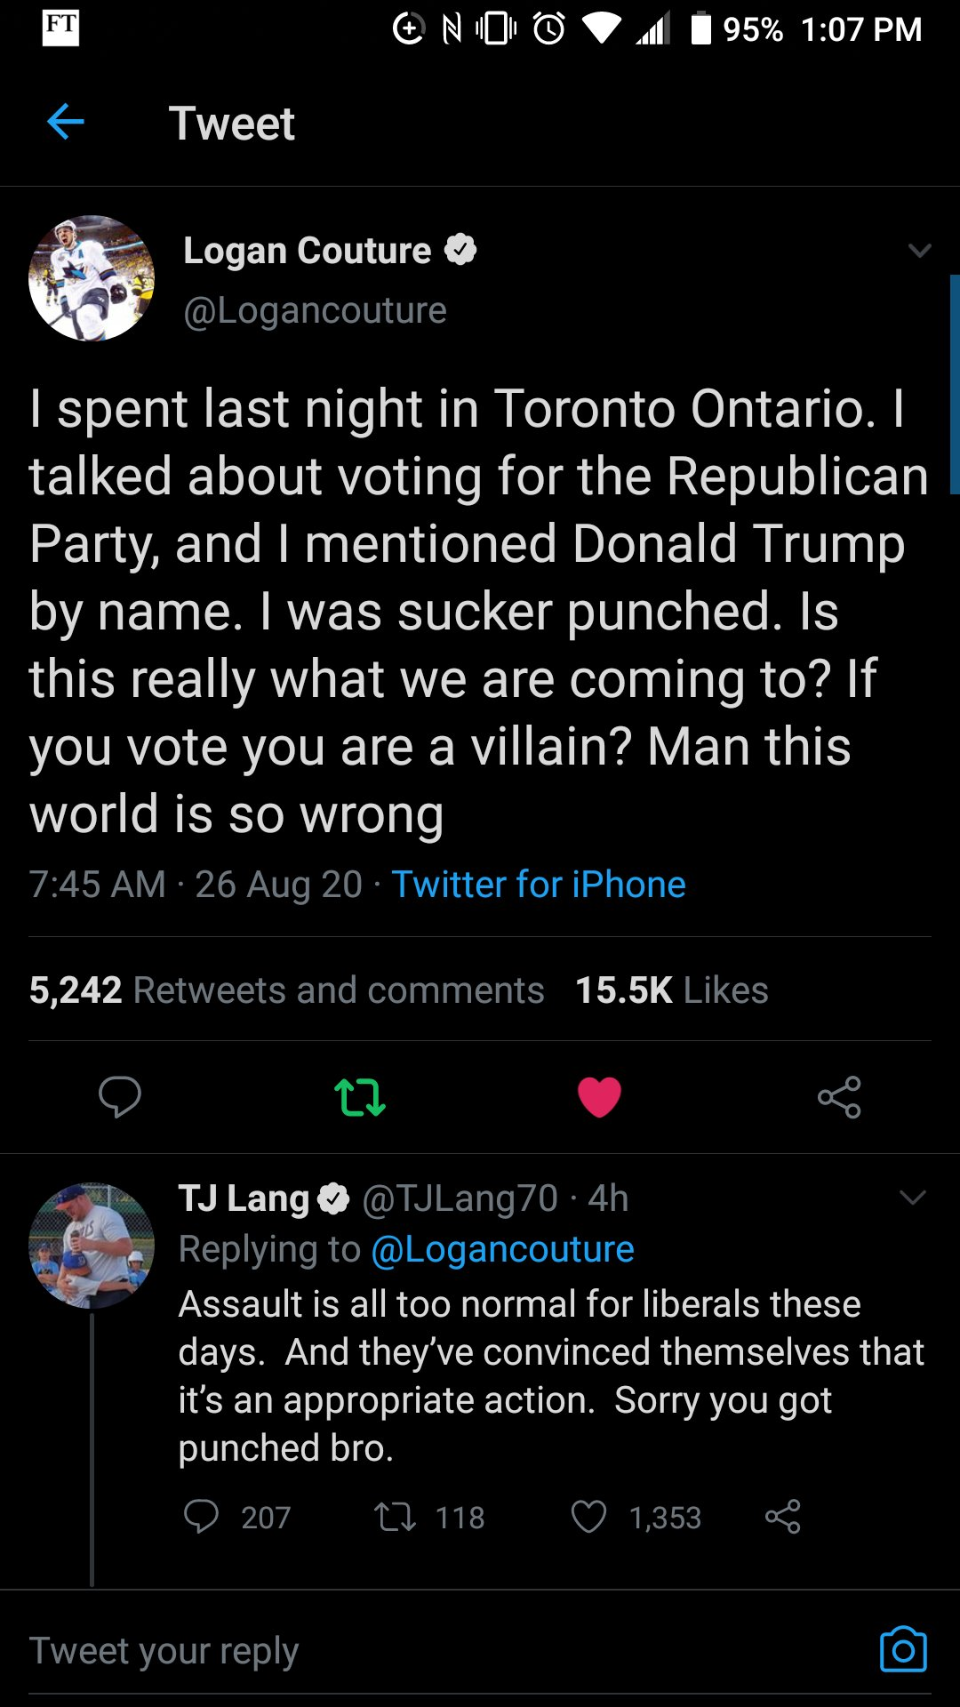Expand options chevron on Logan Couture's tweet
Viewport: 960px width, 1707px height.
tap(919, 250)
